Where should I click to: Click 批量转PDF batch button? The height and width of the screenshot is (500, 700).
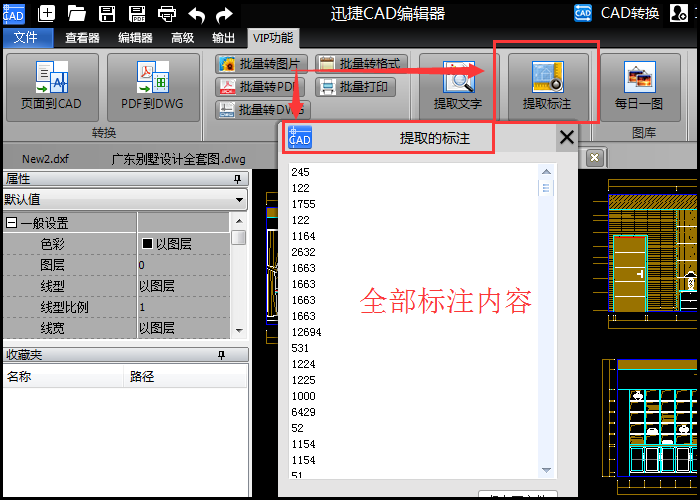260,87
